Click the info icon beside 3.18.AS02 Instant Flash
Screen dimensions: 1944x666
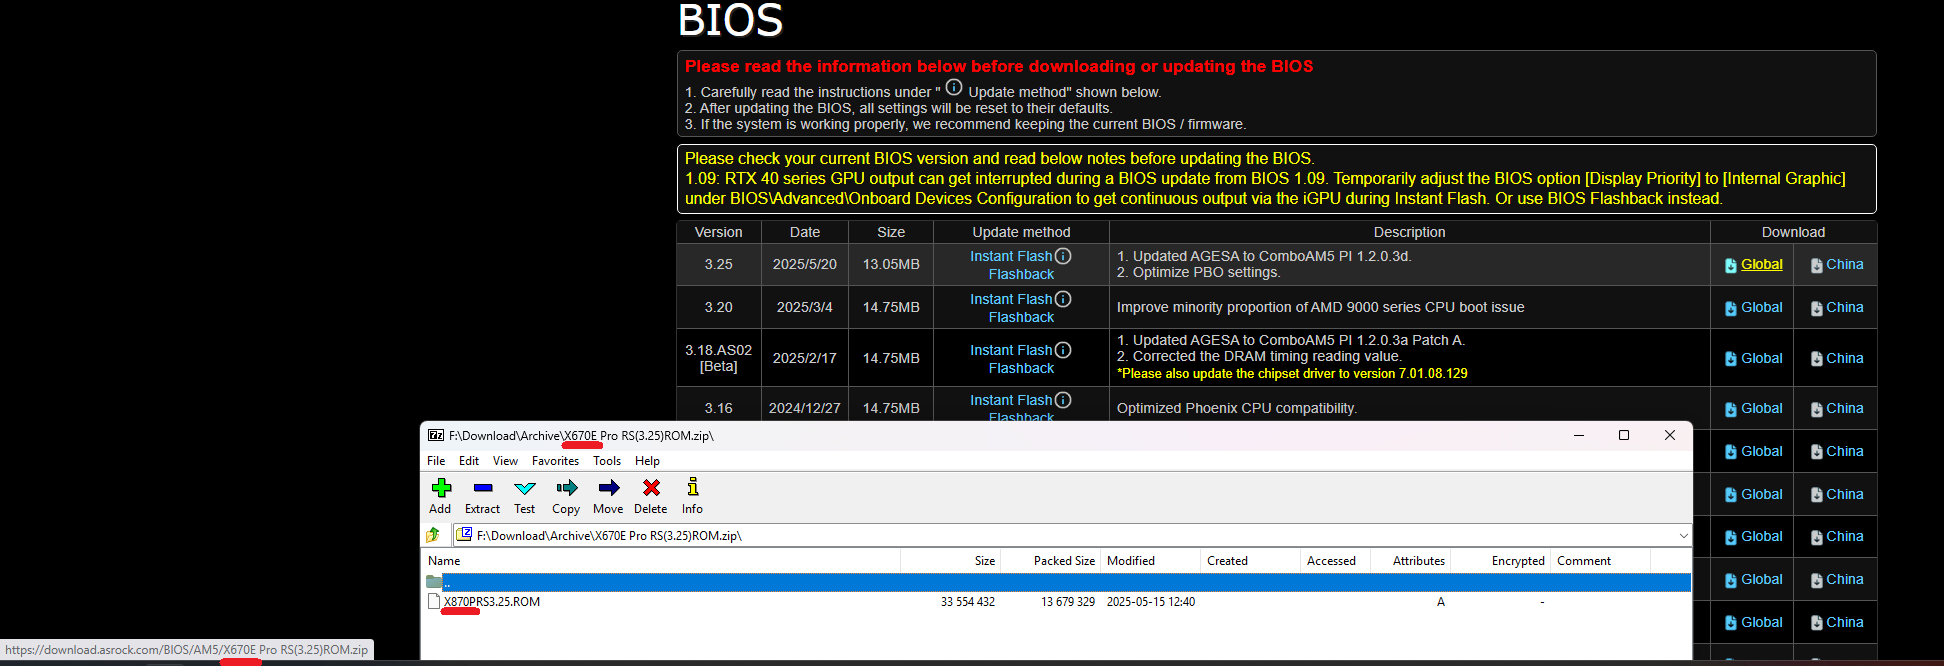pyautogui.click(x=1063, y=350)
